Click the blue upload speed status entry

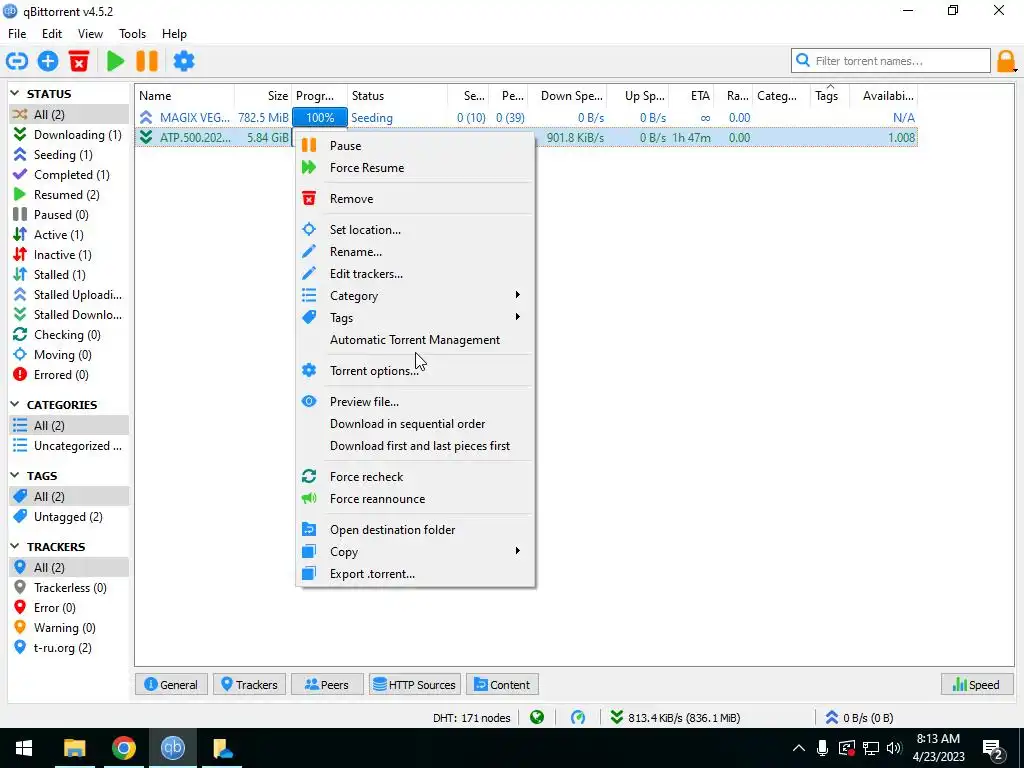tap(859, 718)
